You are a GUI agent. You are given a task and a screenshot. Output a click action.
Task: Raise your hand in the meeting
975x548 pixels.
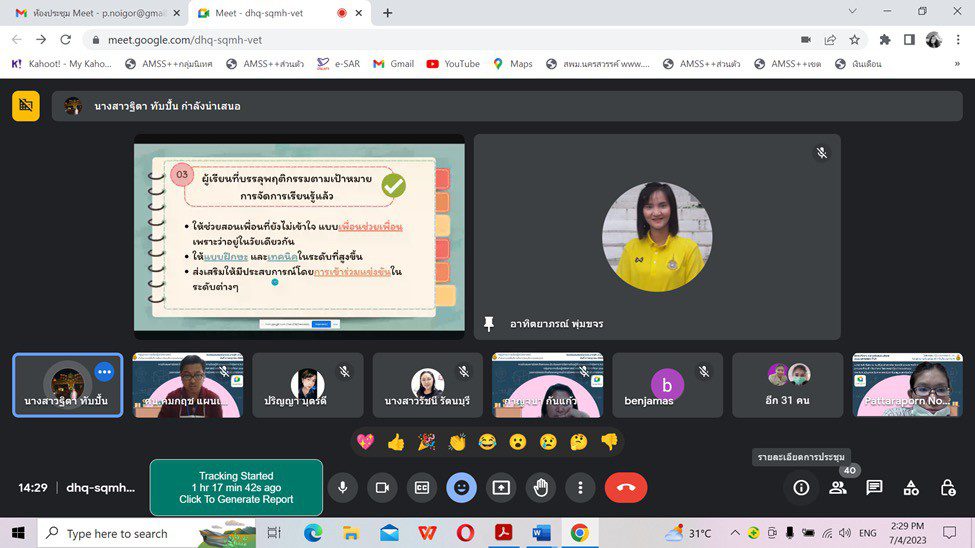(541, 488)
